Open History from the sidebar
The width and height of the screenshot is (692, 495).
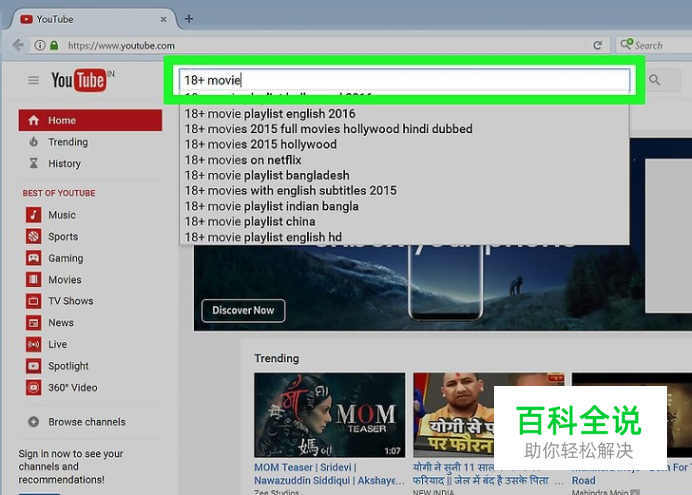coord(64,164)
